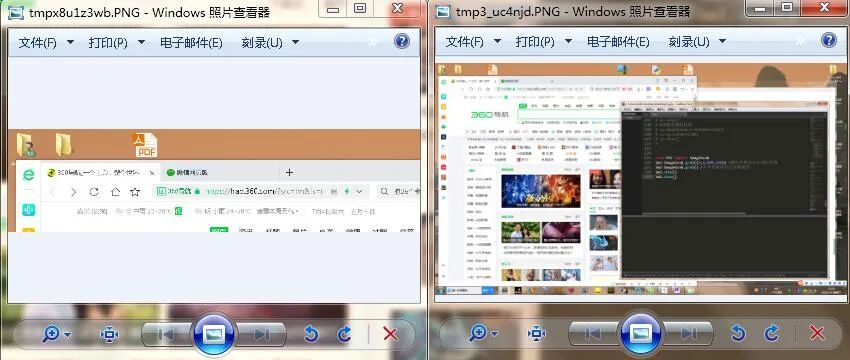Maximize the left photo viewer window
The image size is (850, 360).
[360, 8]
